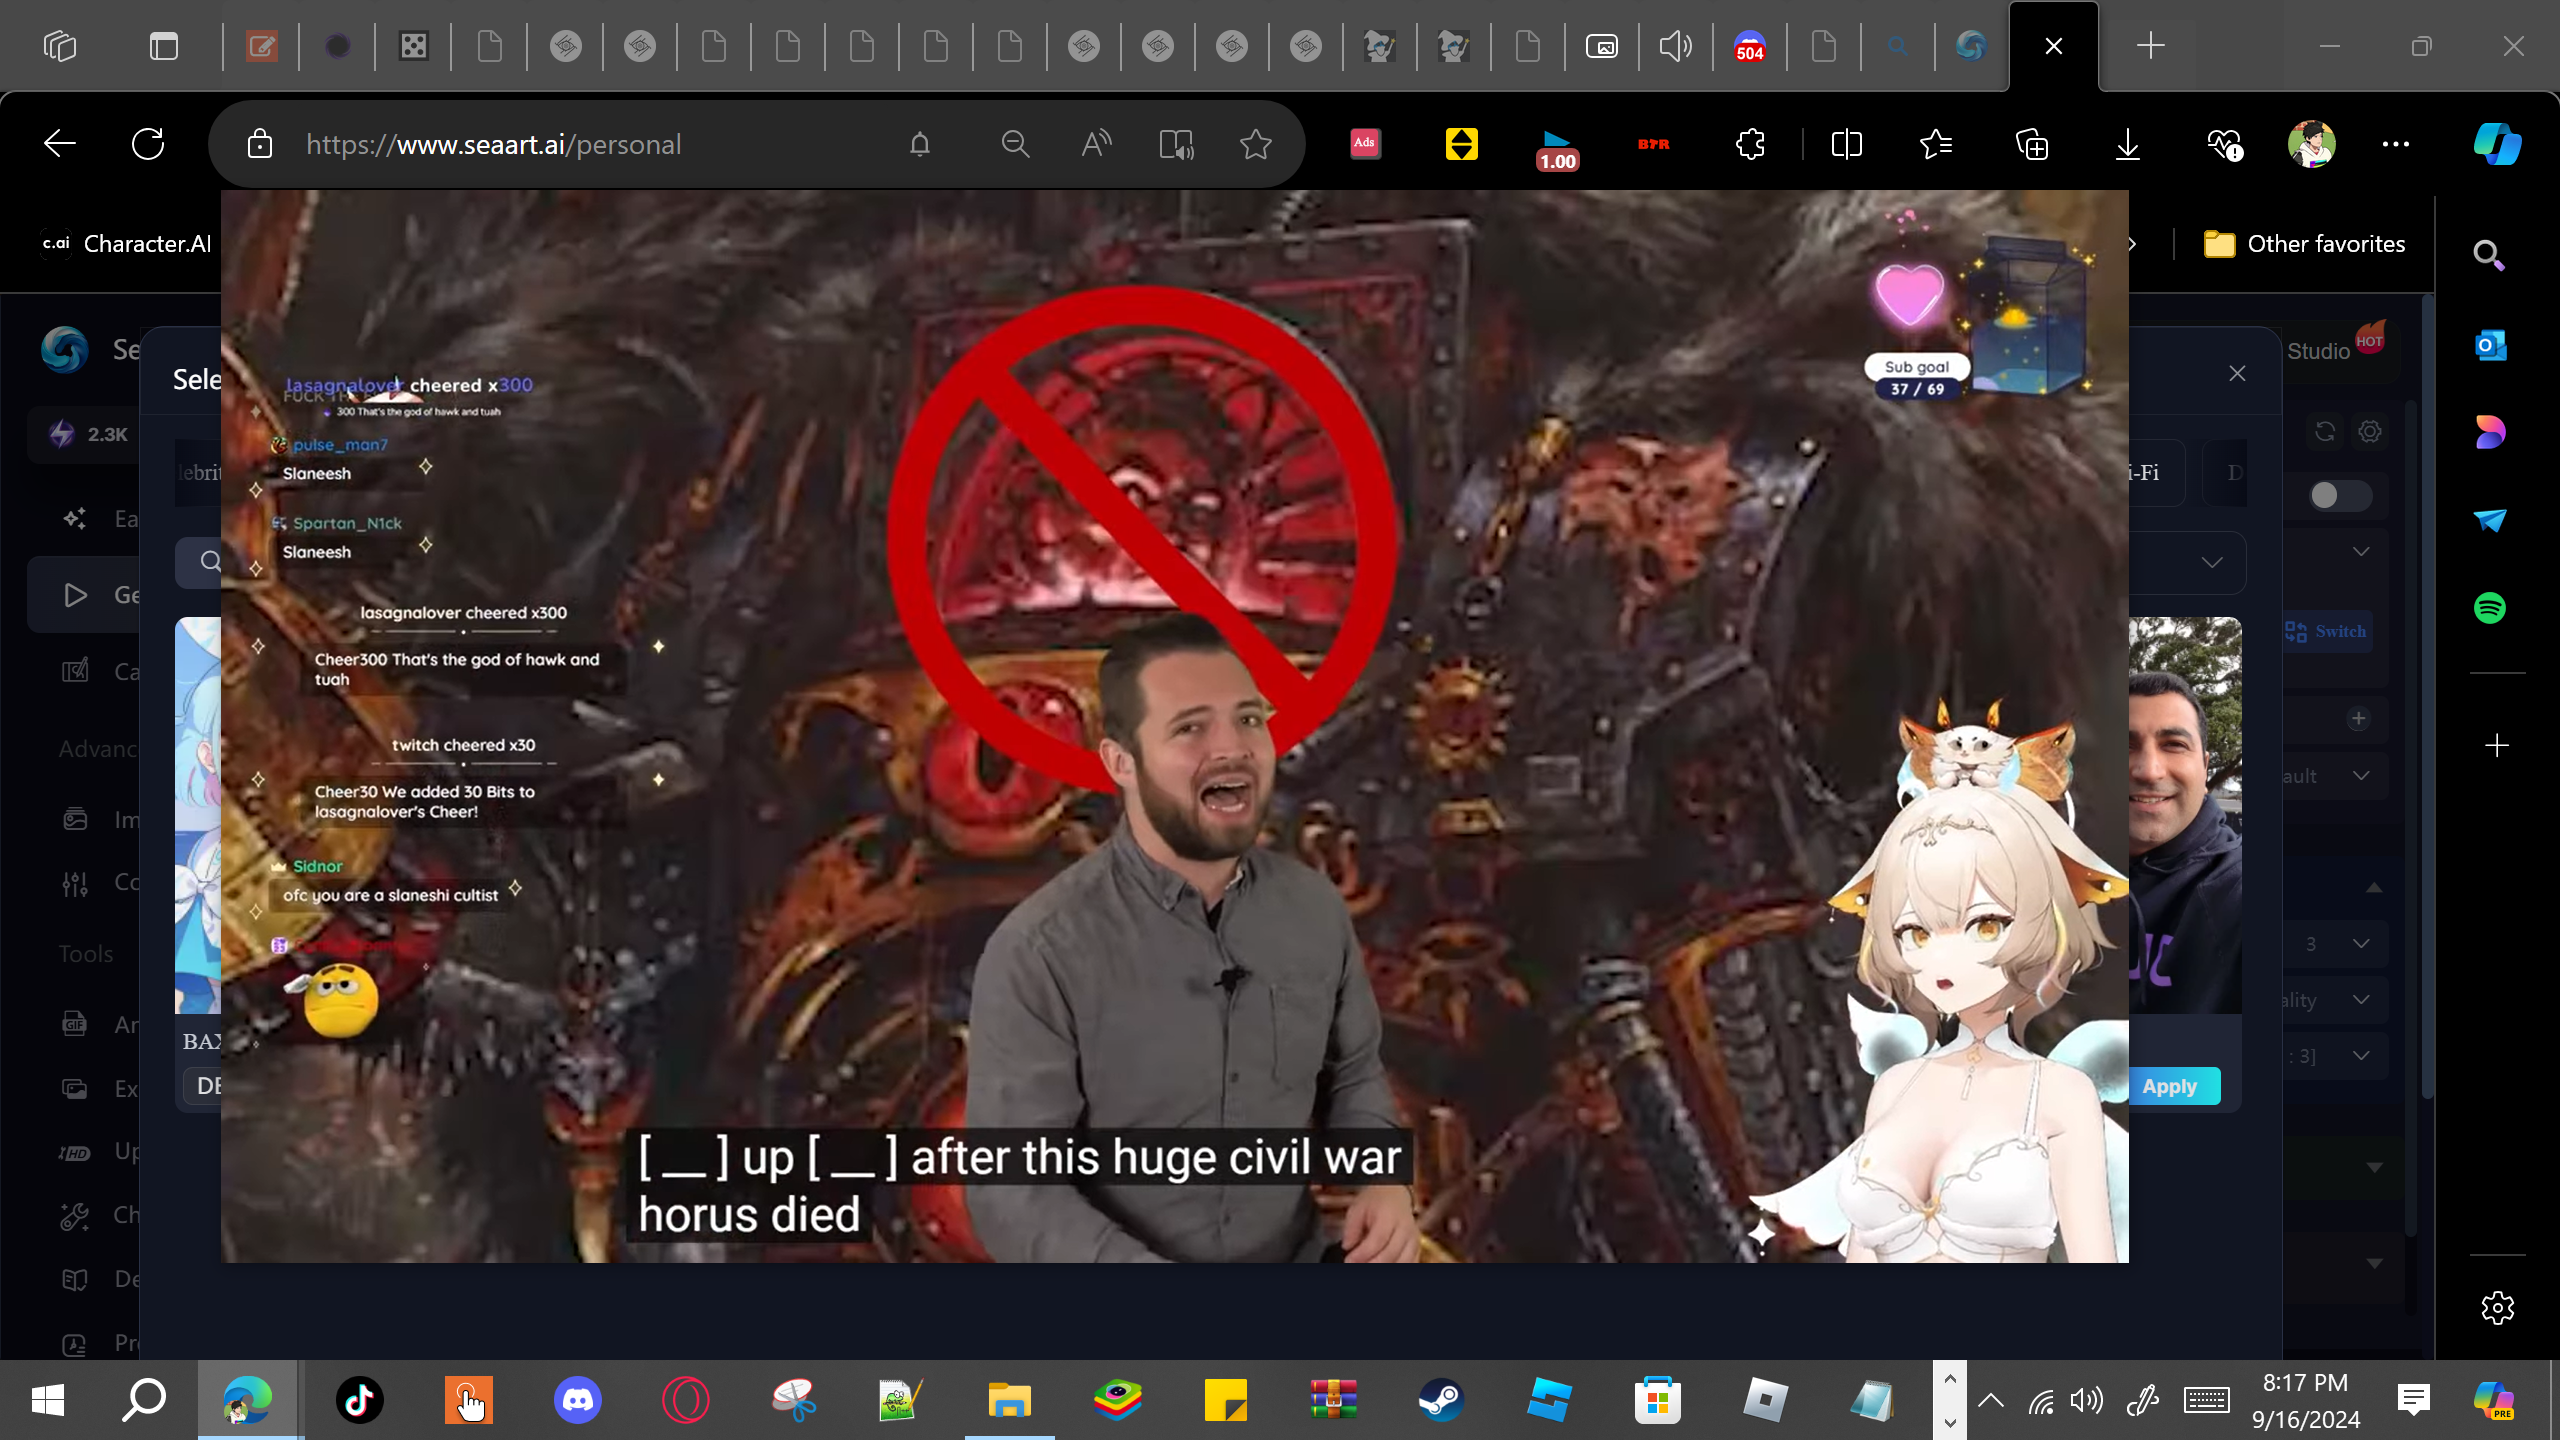Select the man photo model thumbnail

(x=2184, y=815)
